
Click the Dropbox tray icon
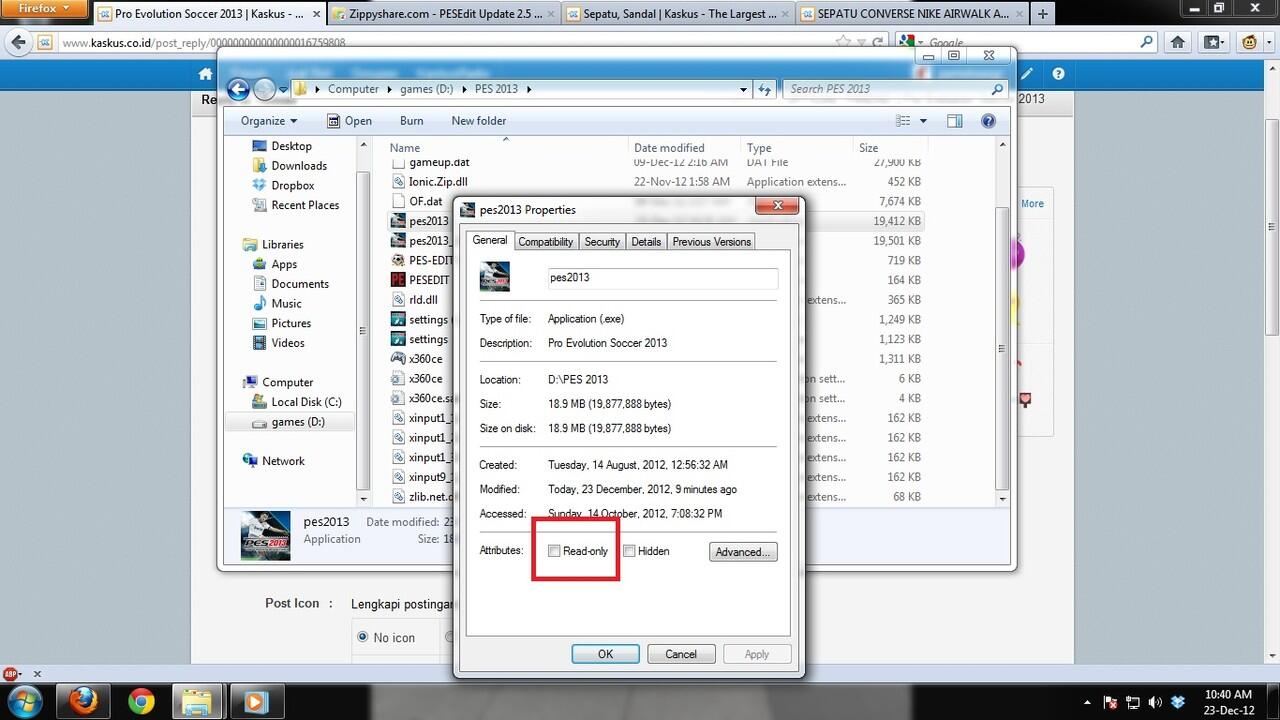pyautogui.click(x=1179, y=702)
